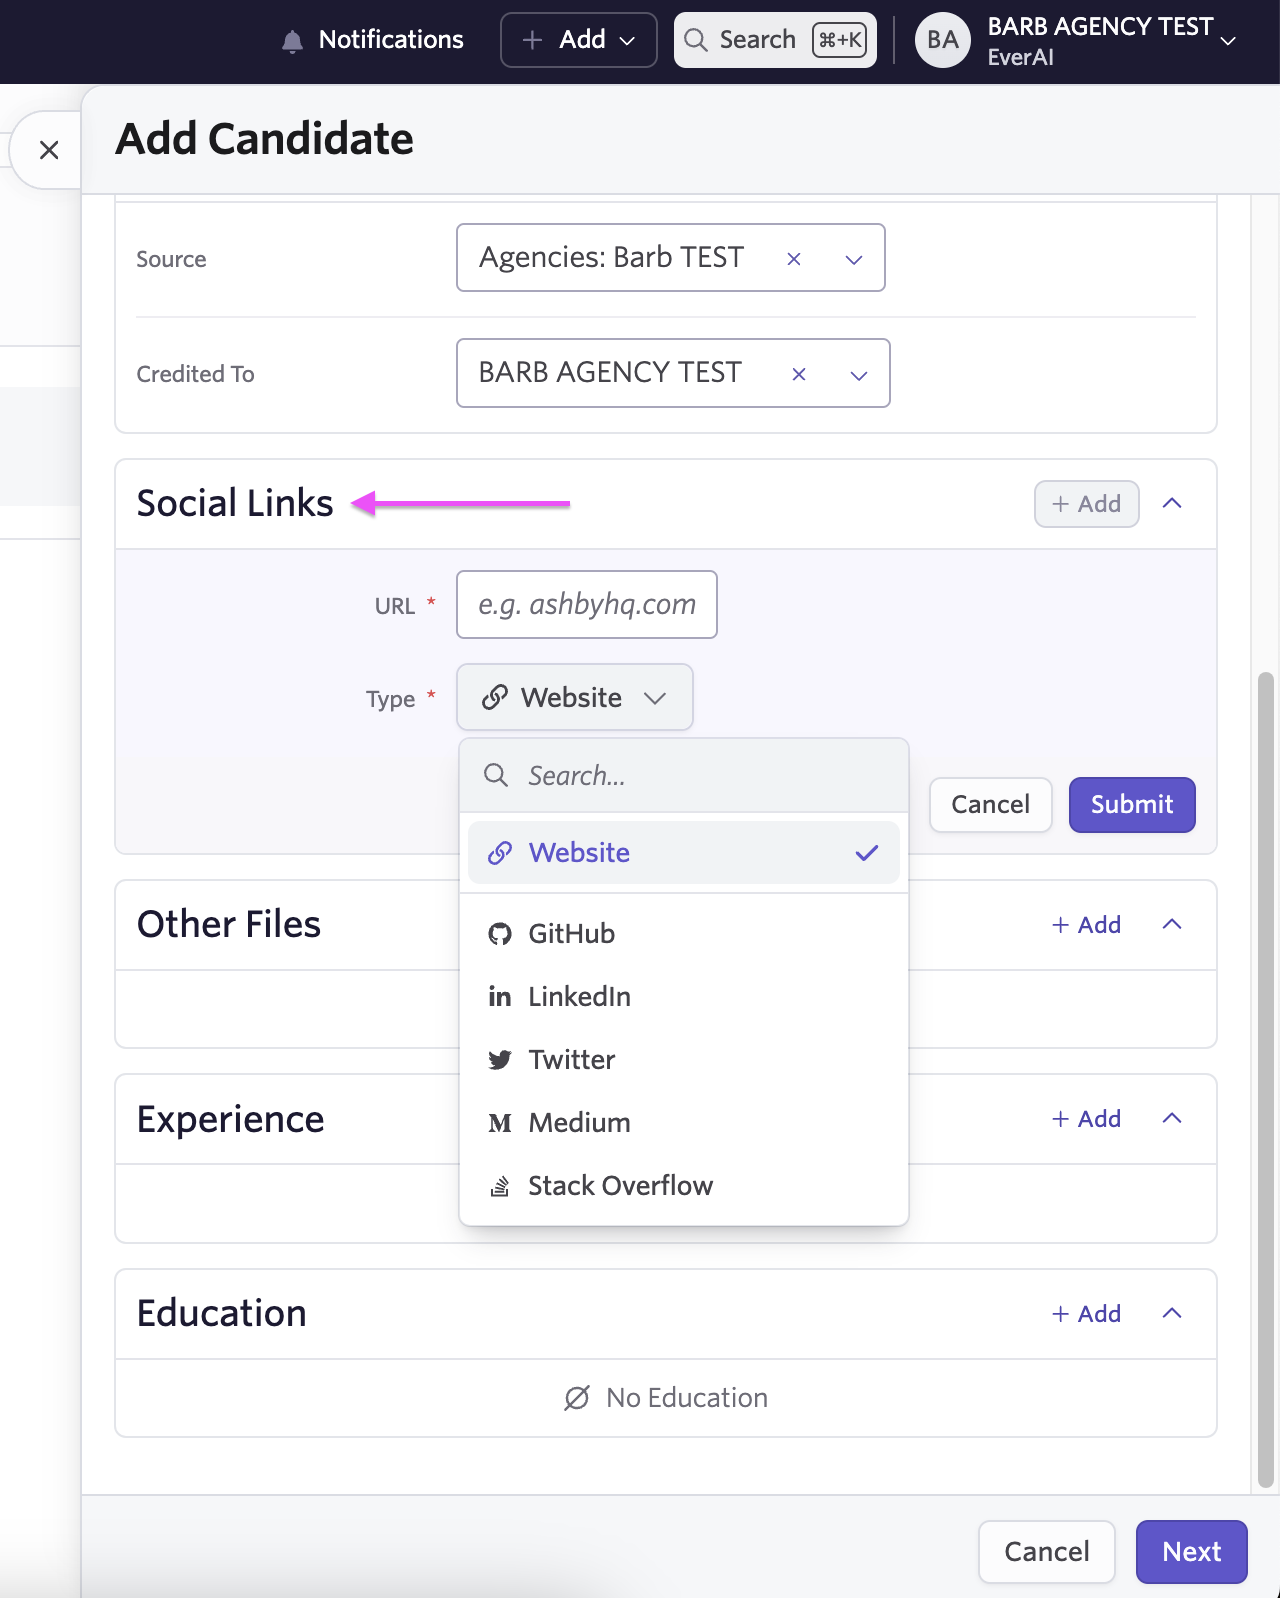This screenshot has height=1598, width=1280.
Task: Select the GitHub option
Action: coord(684,933)
